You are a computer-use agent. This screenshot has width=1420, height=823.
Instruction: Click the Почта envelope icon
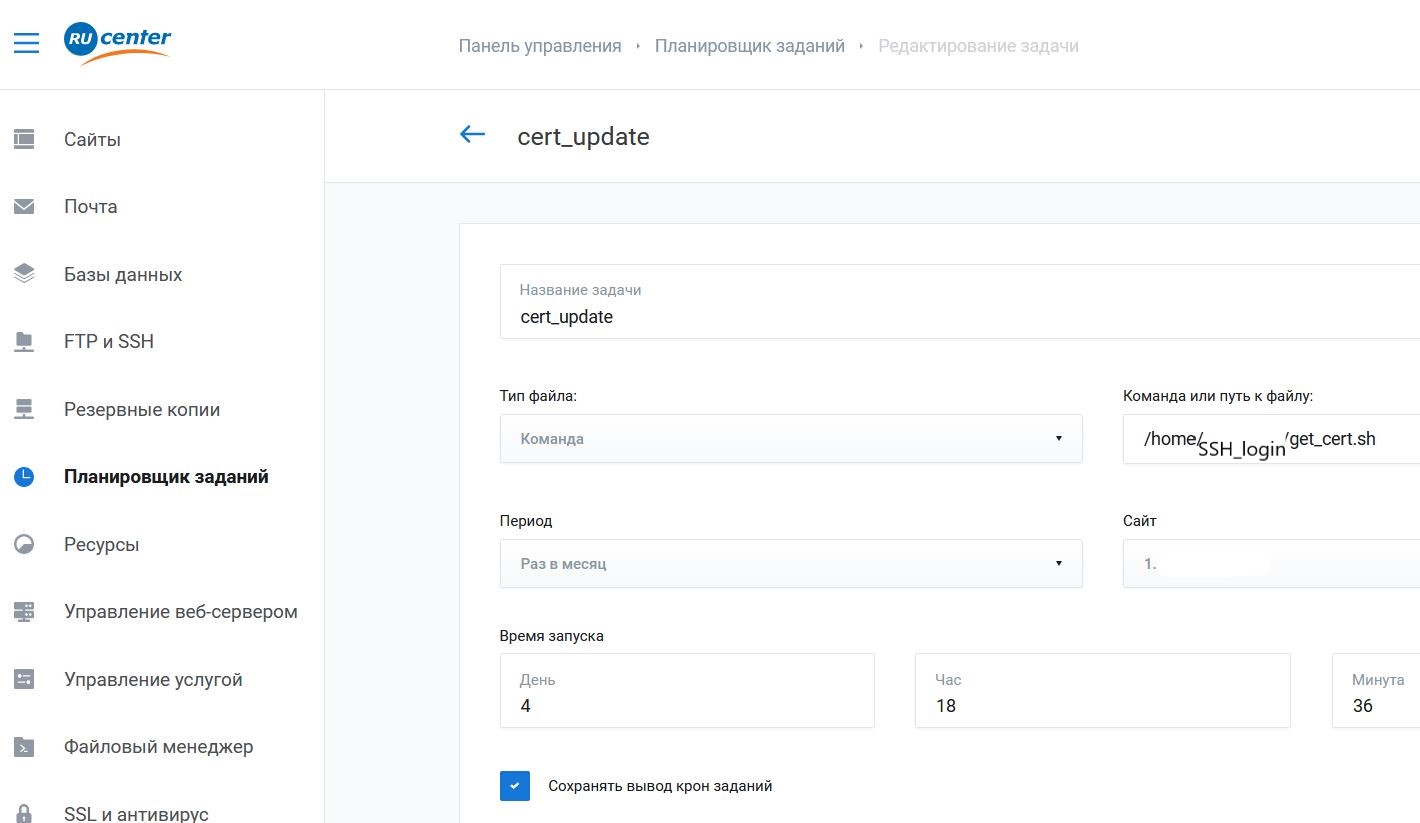24,207
